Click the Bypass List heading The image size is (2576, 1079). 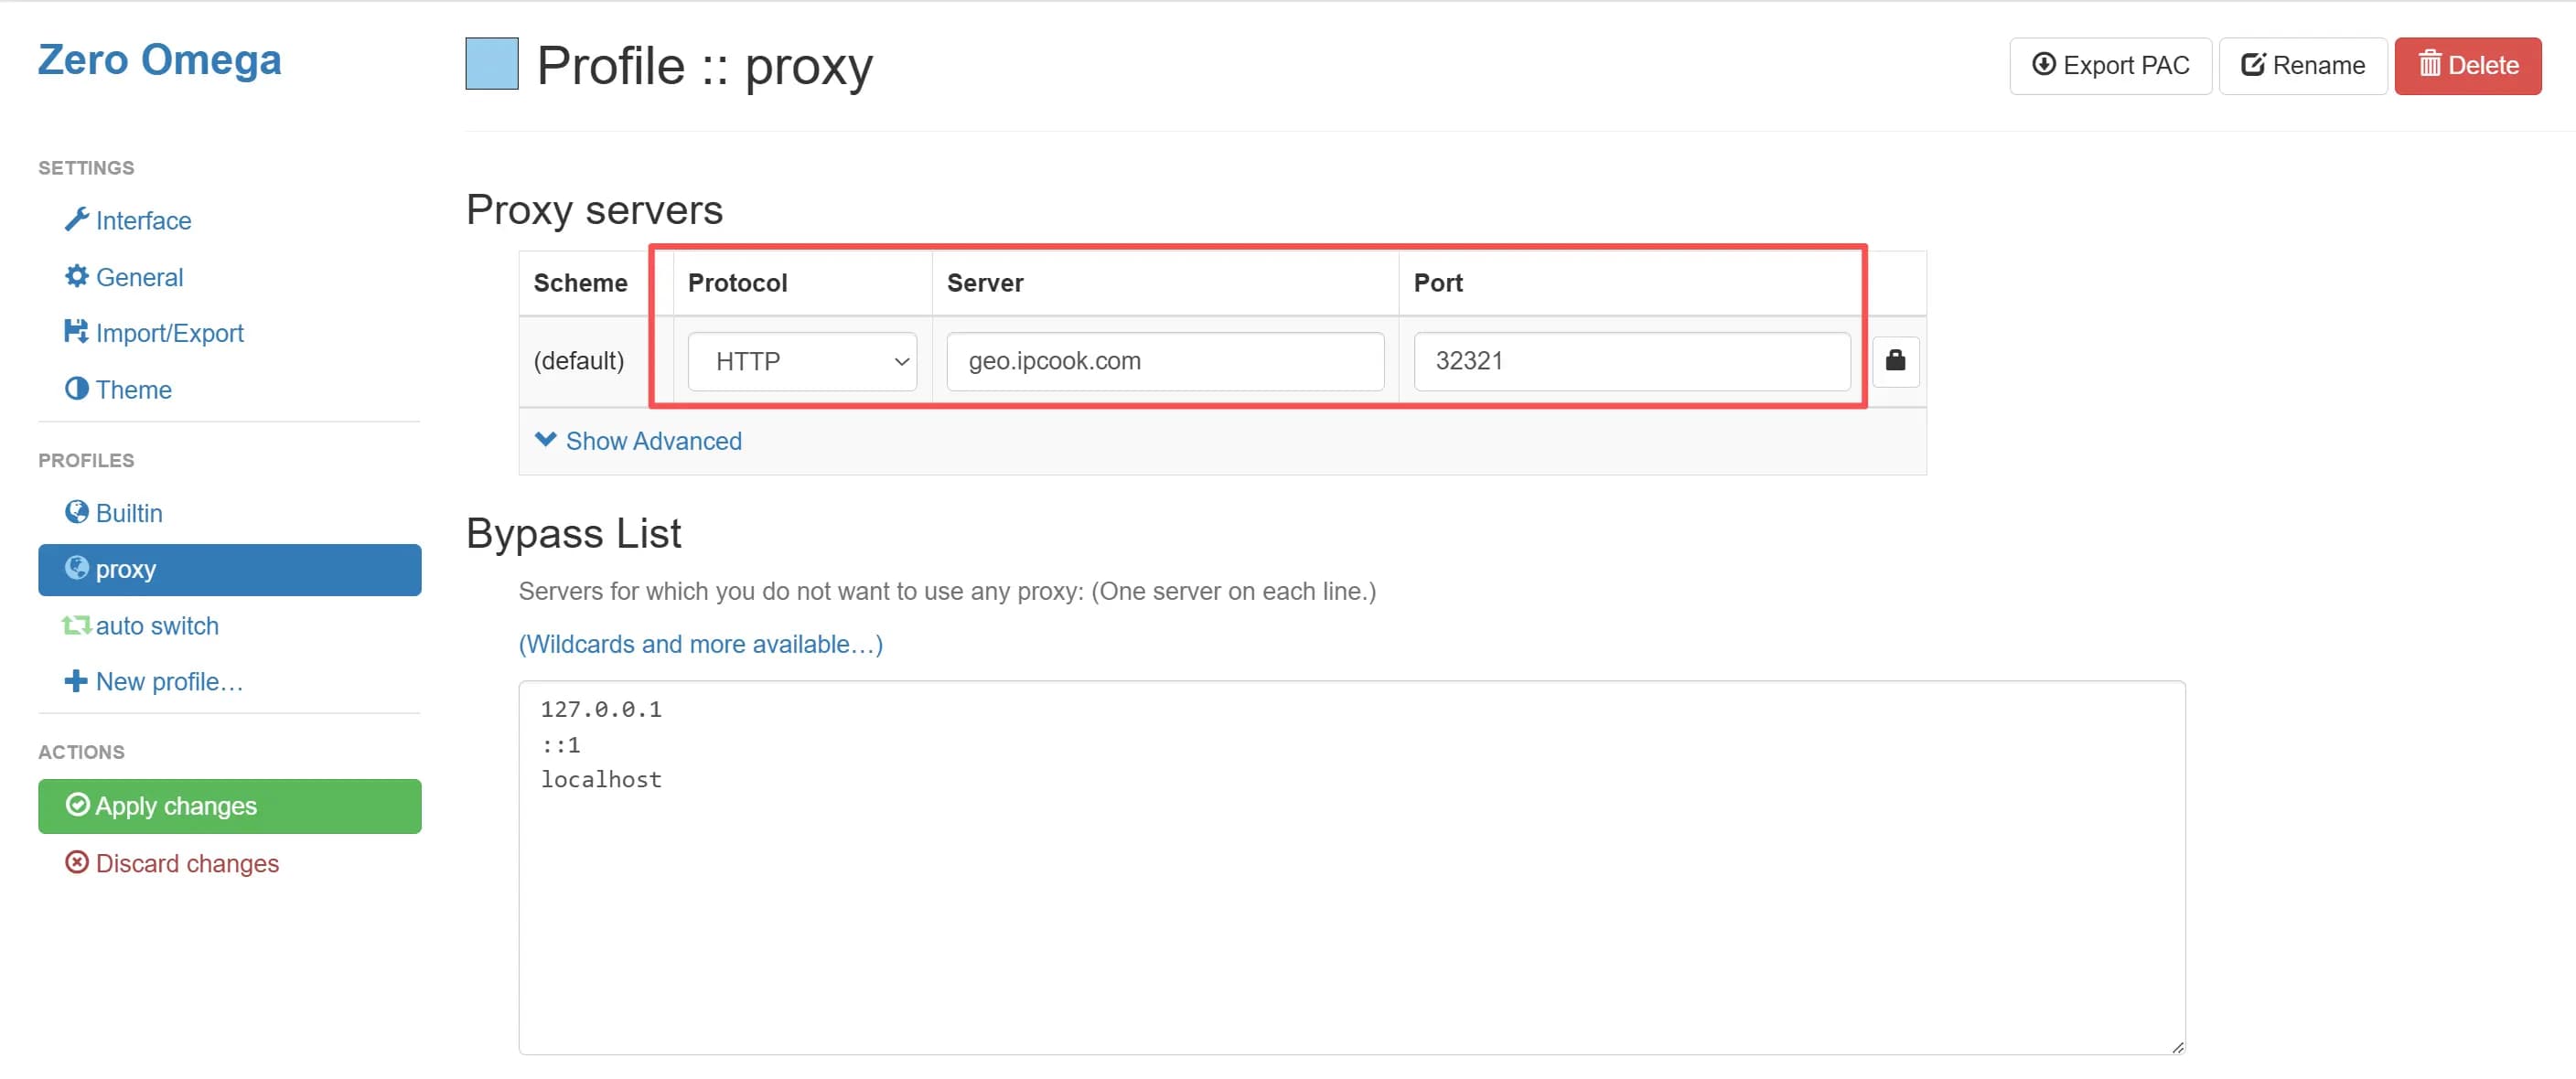pos(573,533)
